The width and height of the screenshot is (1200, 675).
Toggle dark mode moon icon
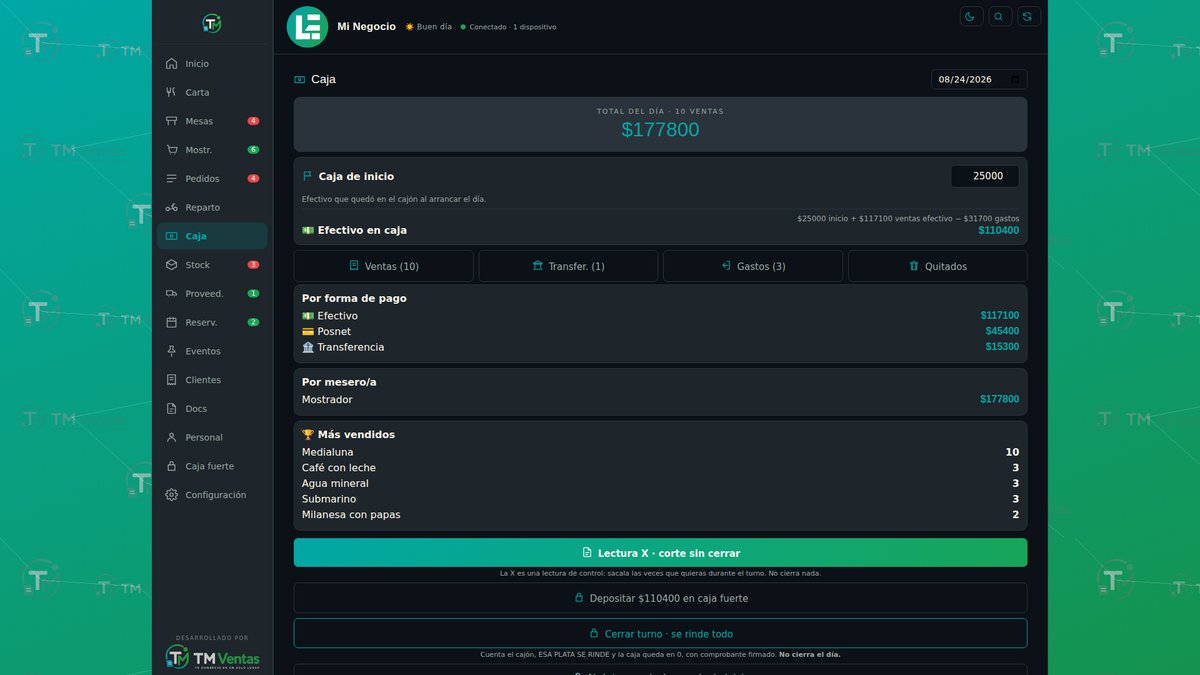point(971,16)
